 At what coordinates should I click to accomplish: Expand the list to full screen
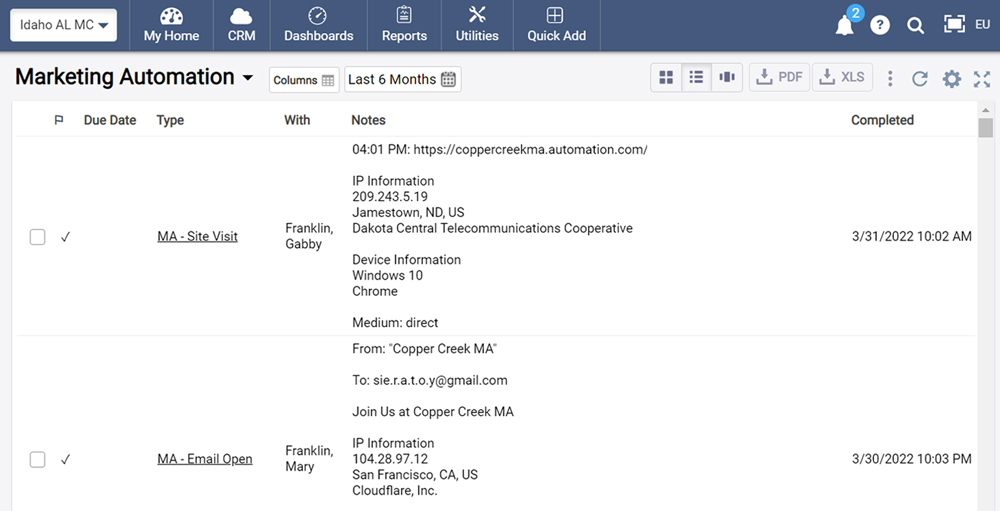982,78
